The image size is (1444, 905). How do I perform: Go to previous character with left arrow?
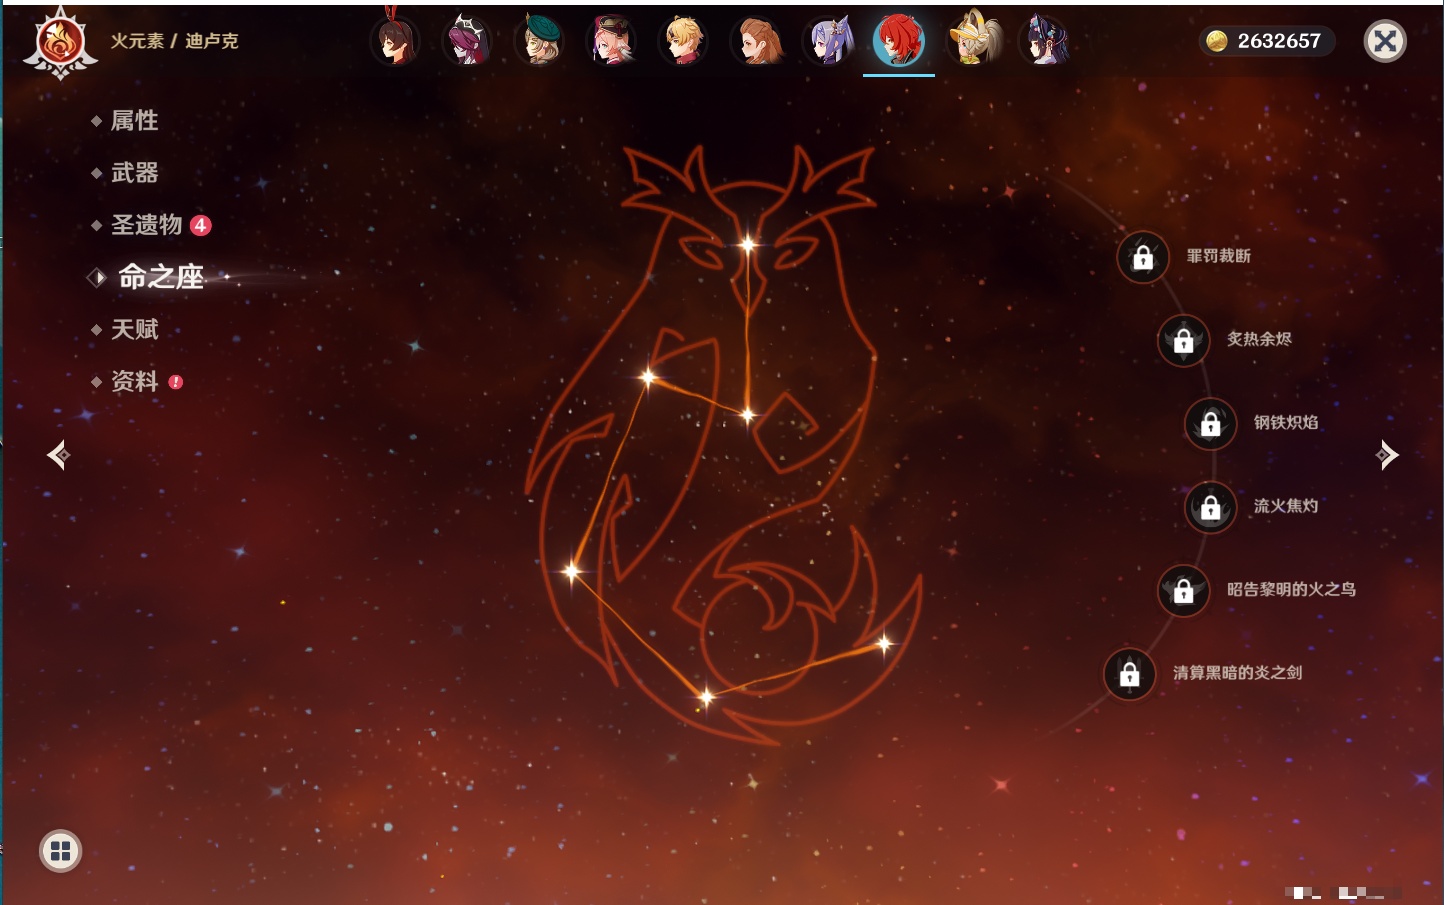(x=59, y=455)
